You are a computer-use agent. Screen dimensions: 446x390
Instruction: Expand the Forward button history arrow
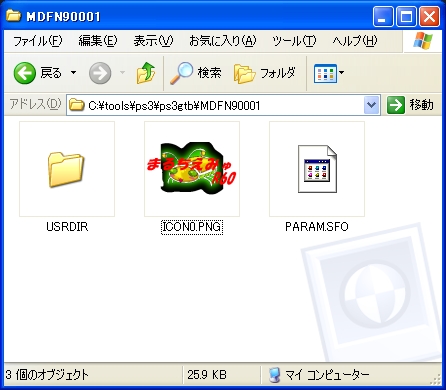click(122, 73)
